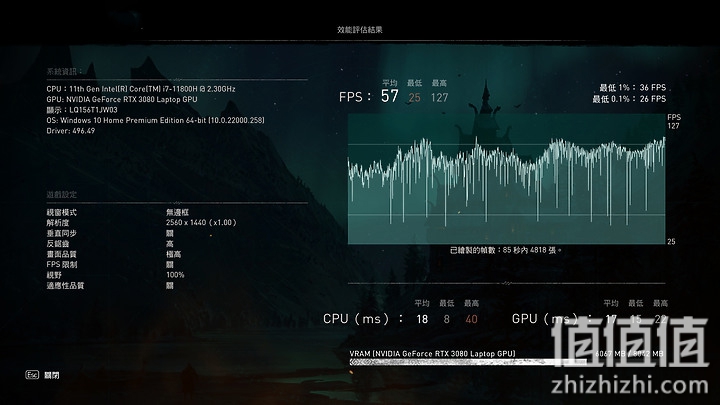Click the minimum FPS value 25 under 最低
The width and height of the screenshot is (720, 405).
pyautogui.click(x=414, y=97)
